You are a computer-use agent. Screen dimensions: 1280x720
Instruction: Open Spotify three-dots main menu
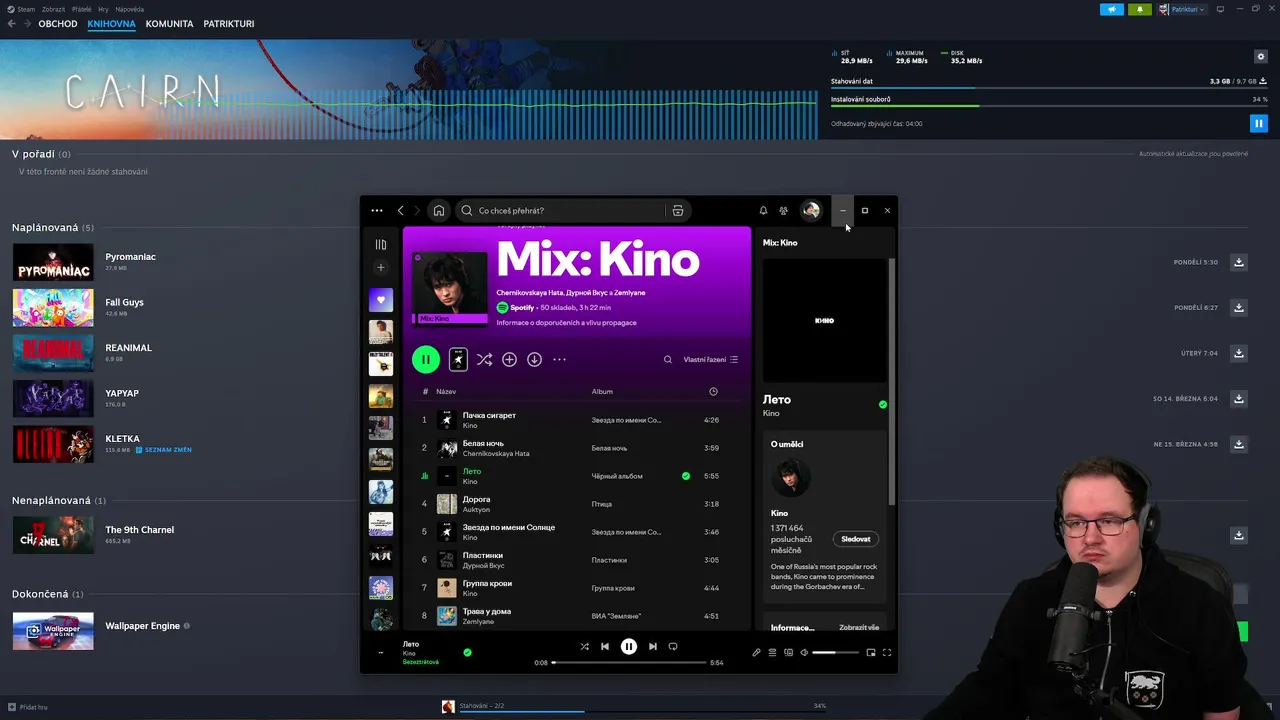pyautogui.click(x=376, y=210)
